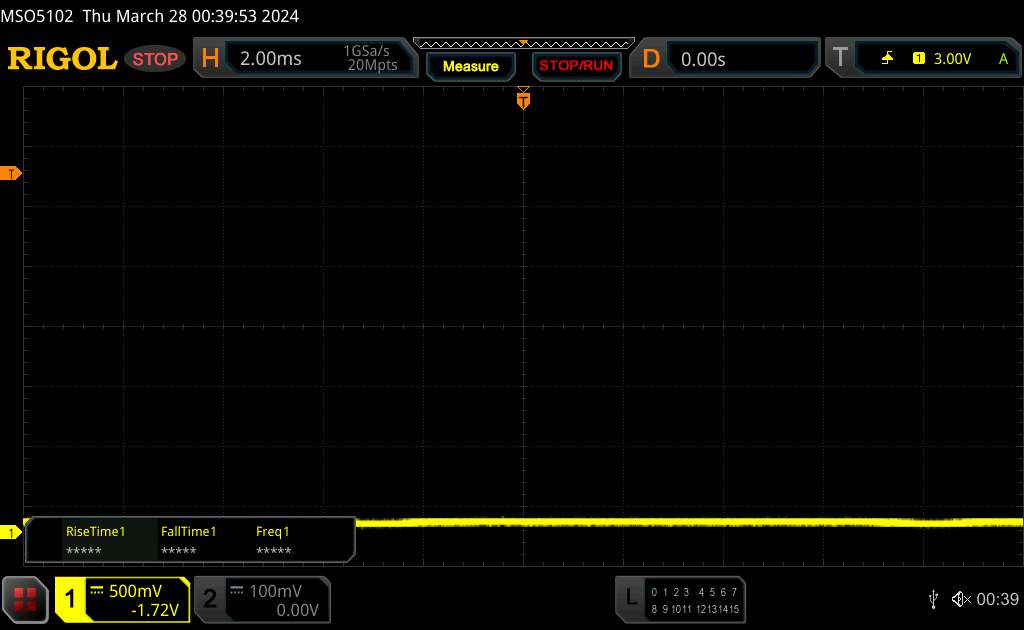Click the RiseTime1 measurement
Screen dimensions: 1024x630
tap(95, 541)
